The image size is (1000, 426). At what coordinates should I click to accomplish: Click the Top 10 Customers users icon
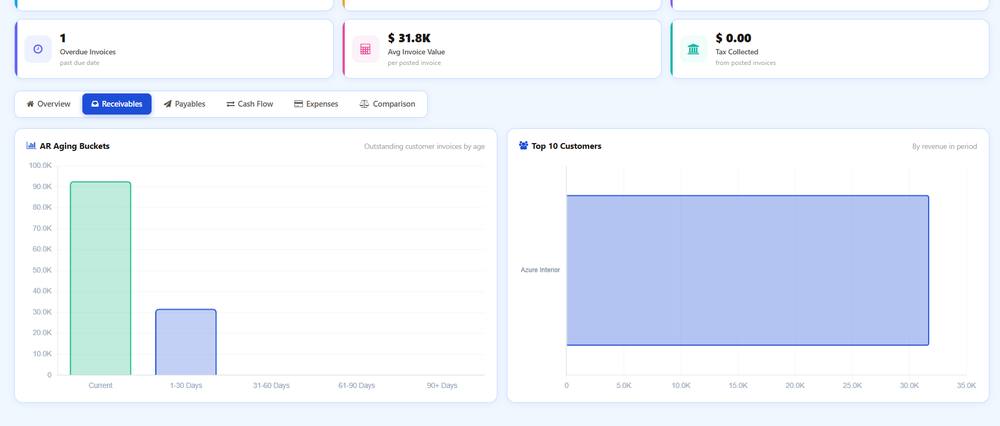click(524, 145)
